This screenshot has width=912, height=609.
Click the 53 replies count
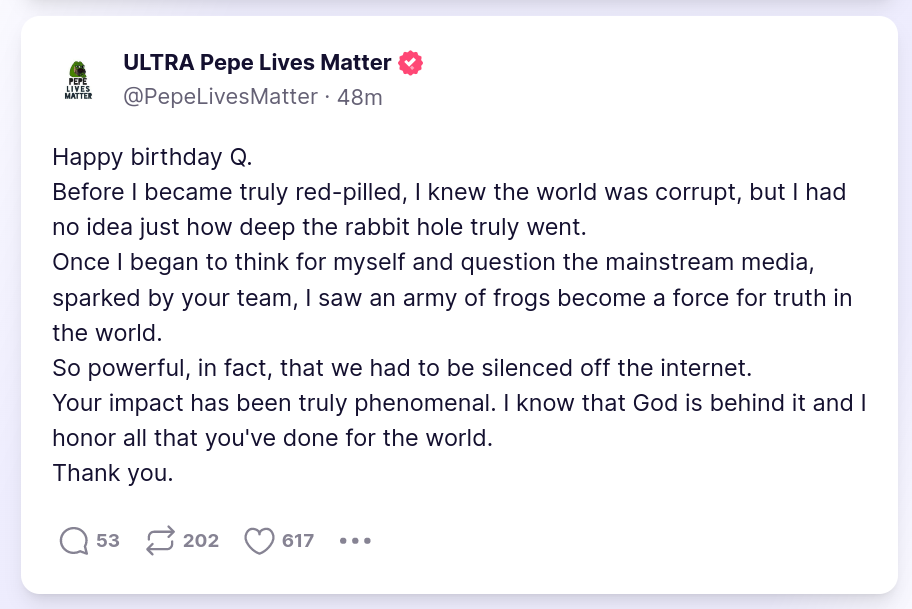coord(108,541)
